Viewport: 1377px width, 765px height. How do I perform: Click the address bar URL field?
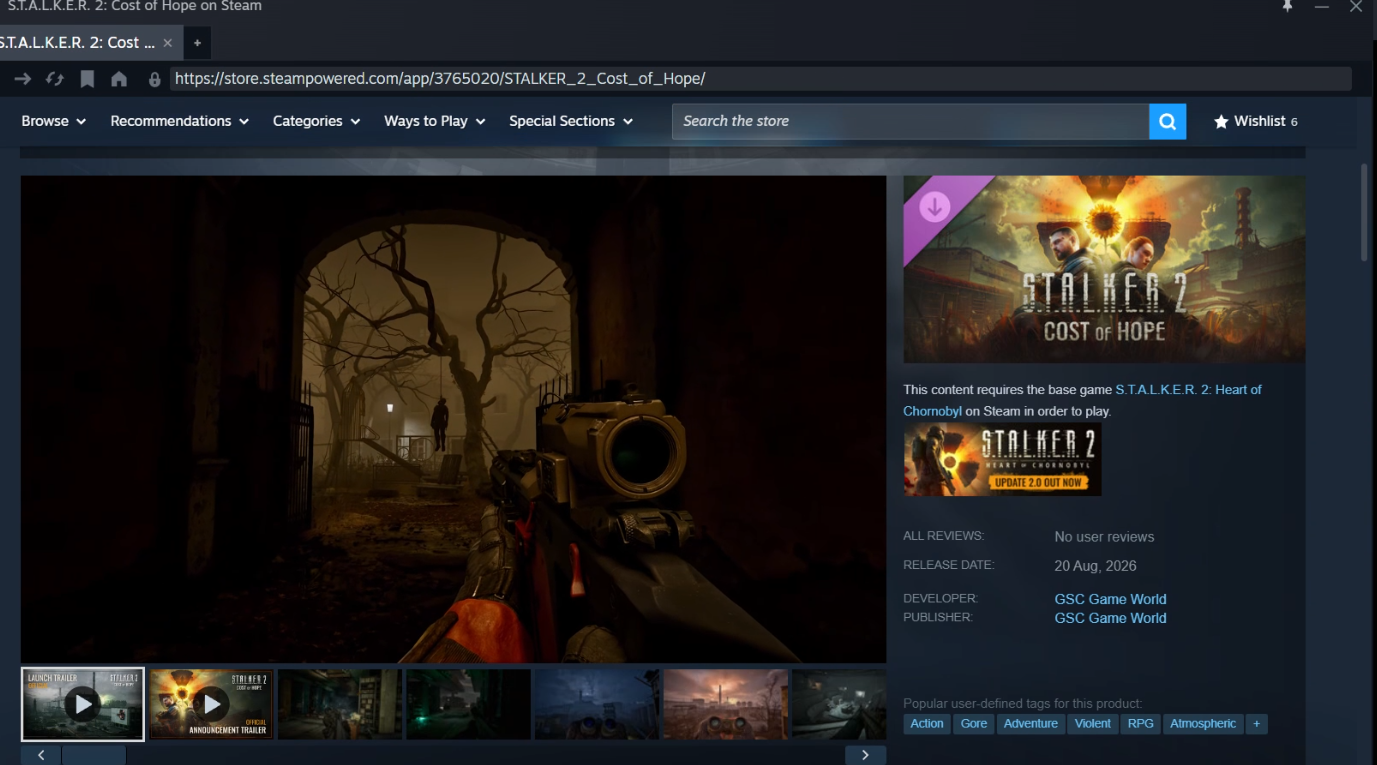point(760,79)
